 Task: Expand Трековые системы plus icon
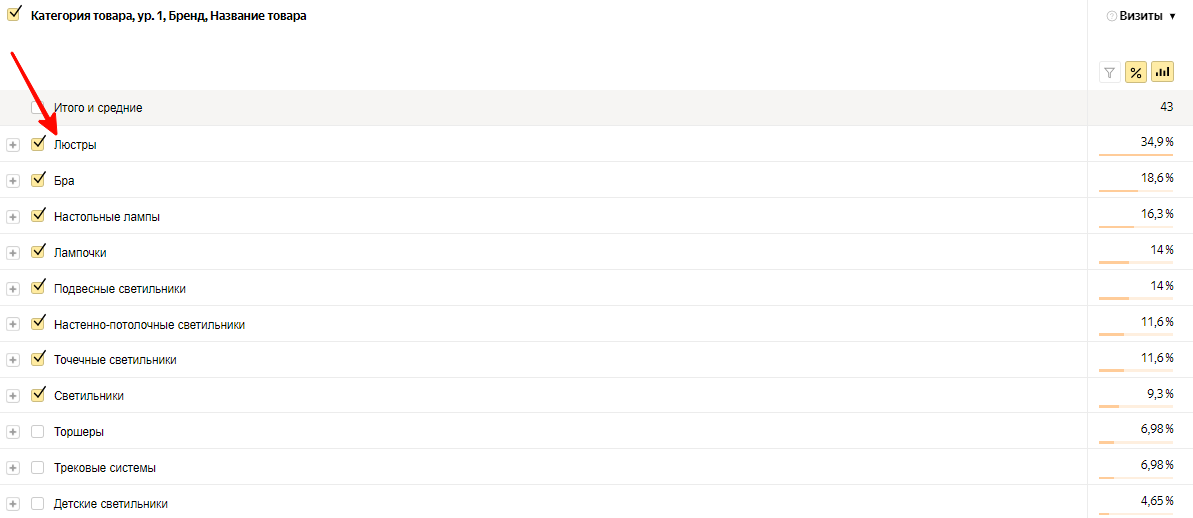(13, 468)
